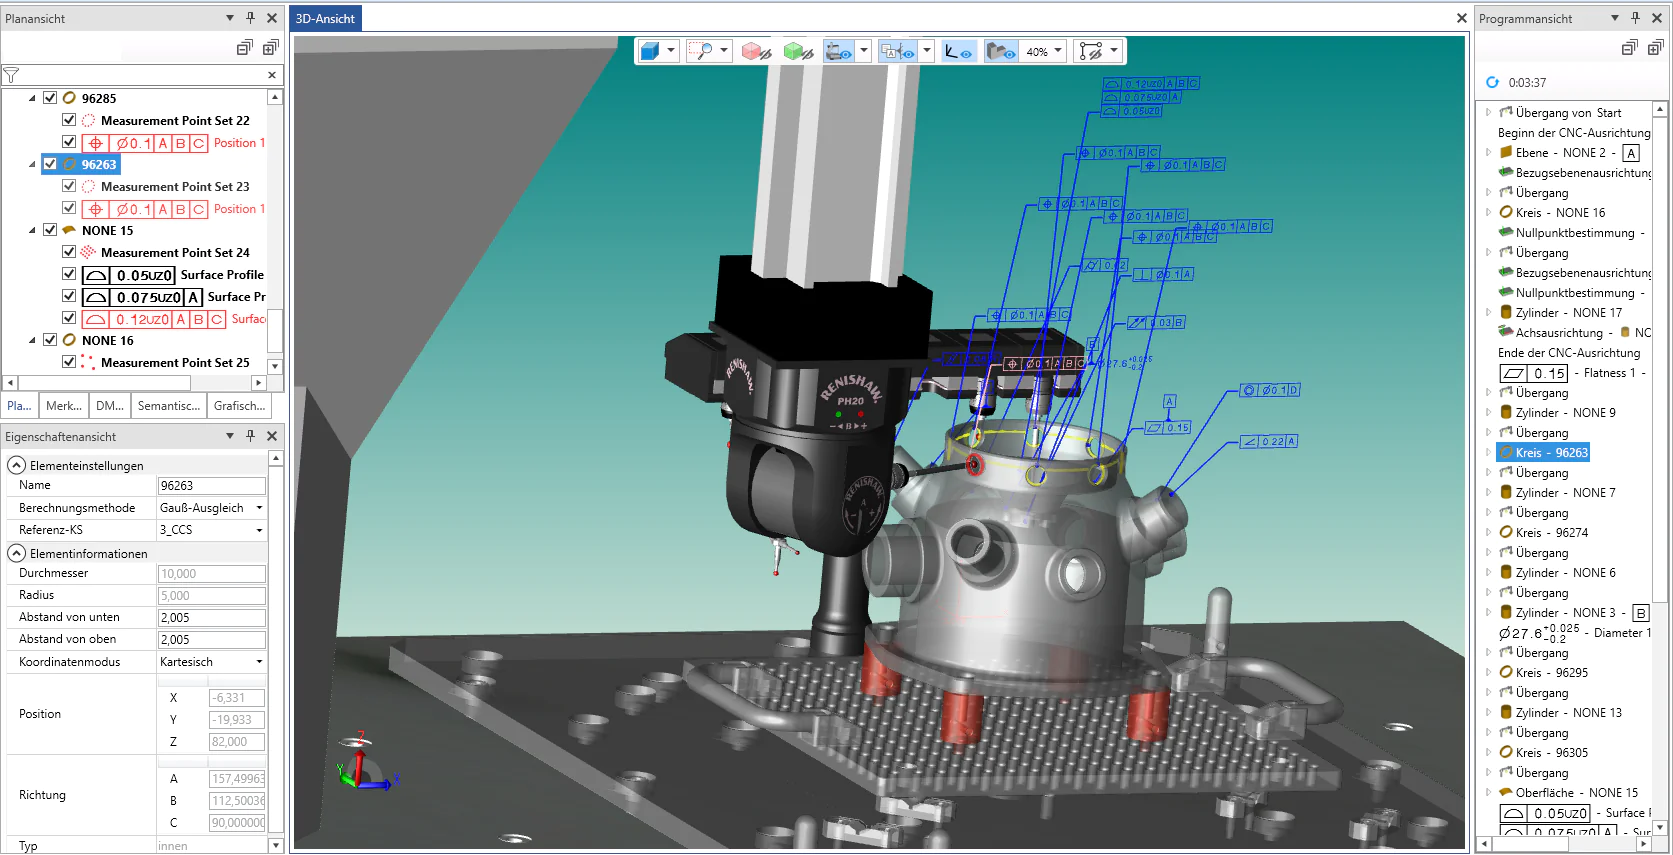Select Kreis - 96274 in program view
1673x855 pixels.
tap(1551, 533)
